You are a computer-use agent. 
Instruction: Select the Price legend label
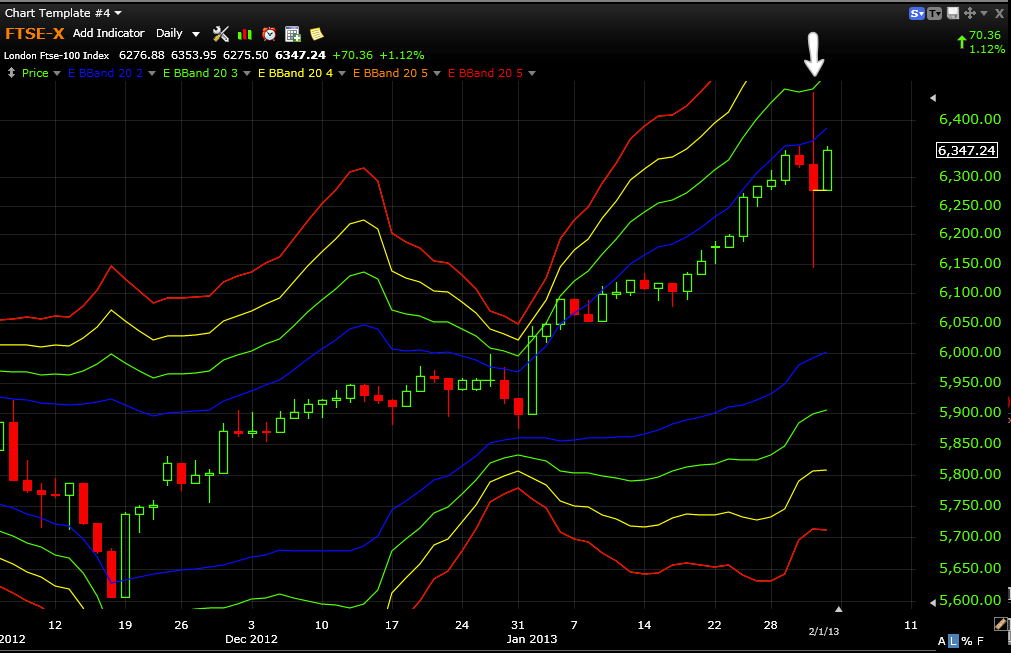35,73
